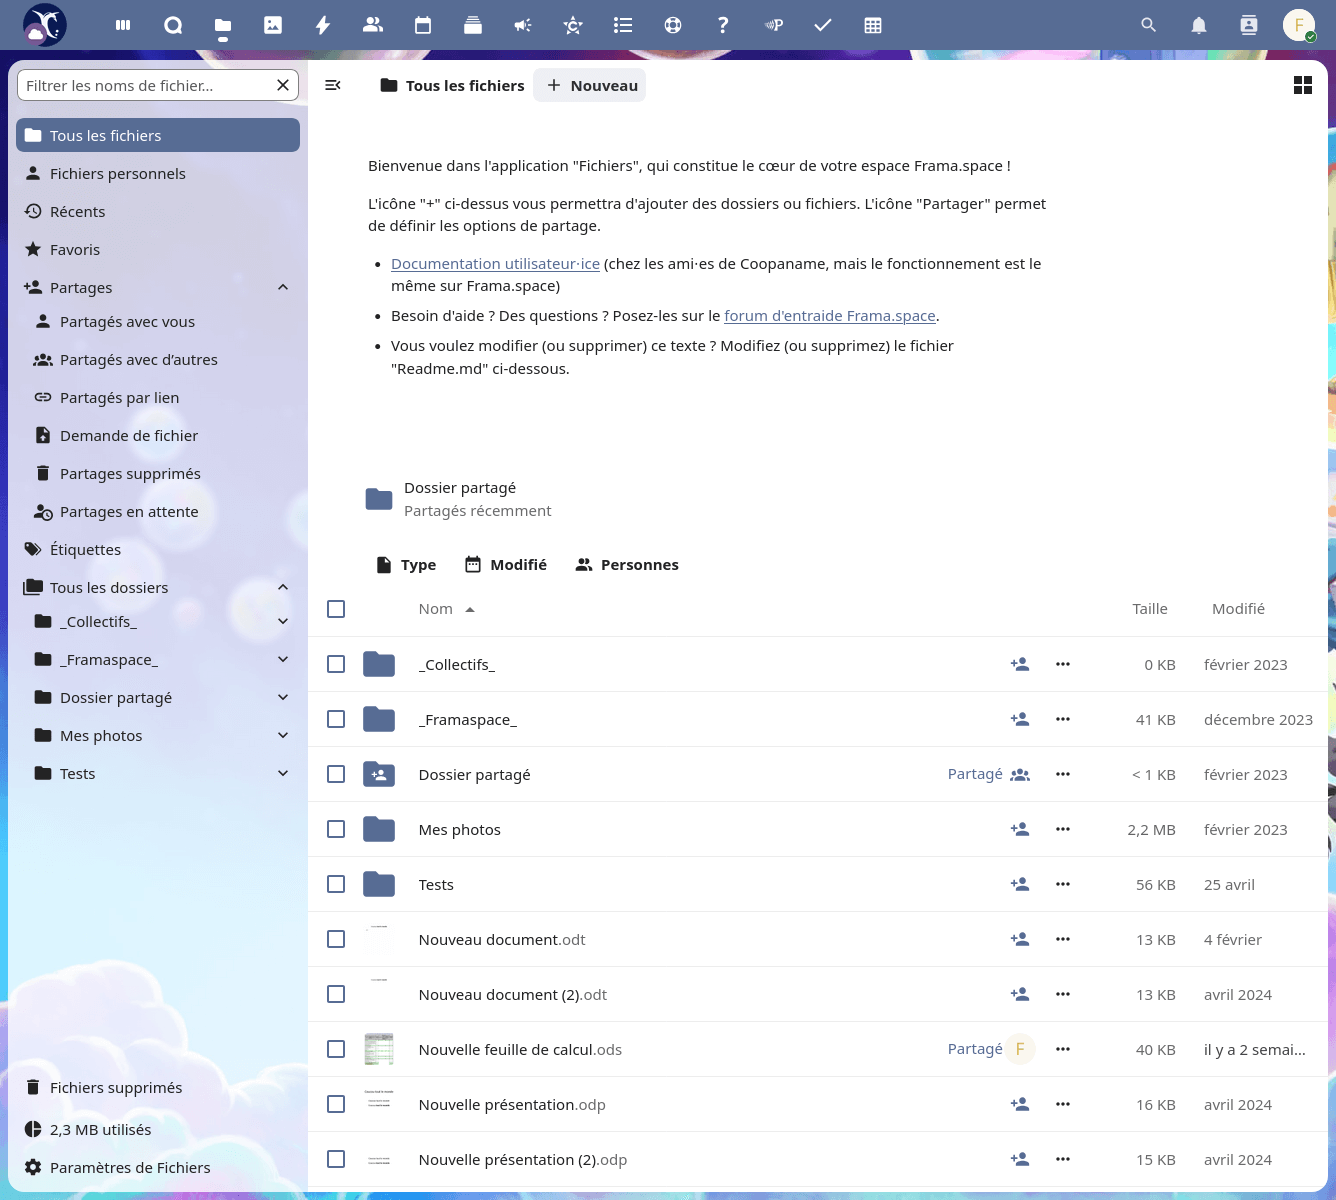Click the share icon for Mes photos
1336x1200 pixels.
coord(1019,829)
